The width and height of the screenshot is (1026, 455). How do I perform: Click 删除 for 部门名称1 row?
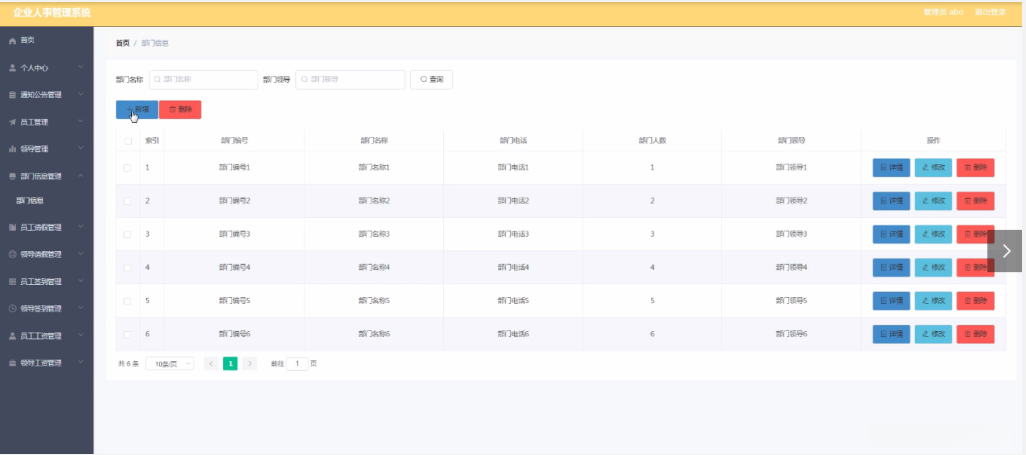(976, 168)
